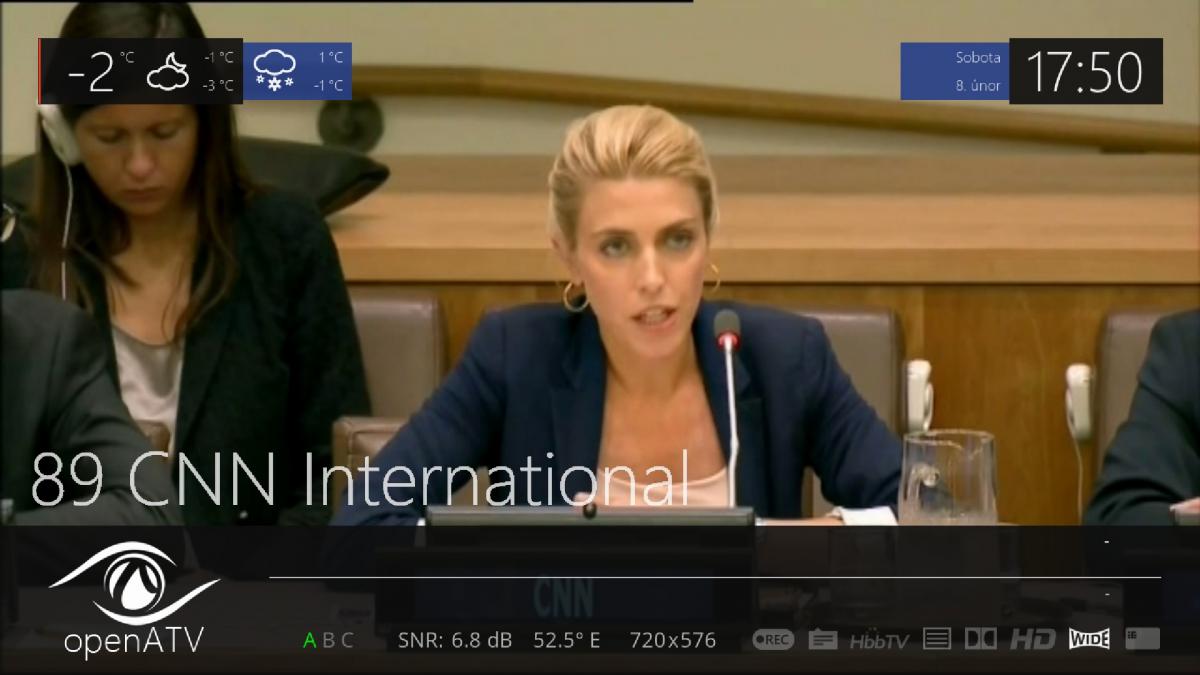Image resolution: width=1200 pixels, height=675 pixels.
Task: Select tuner A indicator
Action: [310, 641]
